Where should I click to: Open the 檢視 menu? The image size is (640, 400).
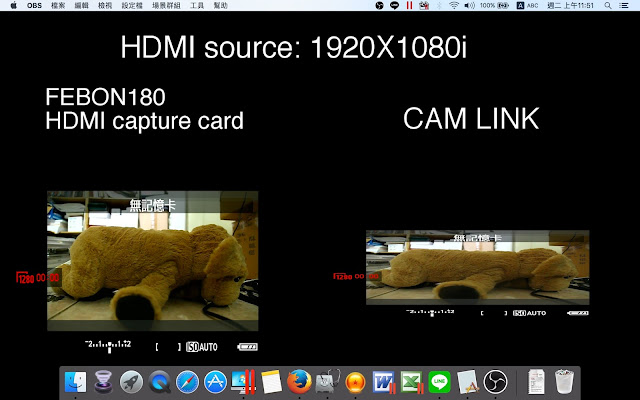(x=105, y=5)
